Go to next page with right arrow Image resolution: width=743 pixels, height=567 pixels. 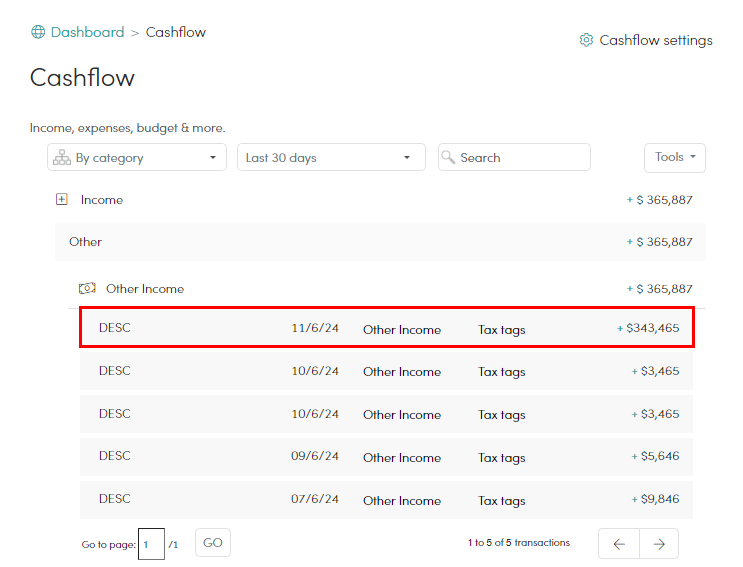(659, 544)
